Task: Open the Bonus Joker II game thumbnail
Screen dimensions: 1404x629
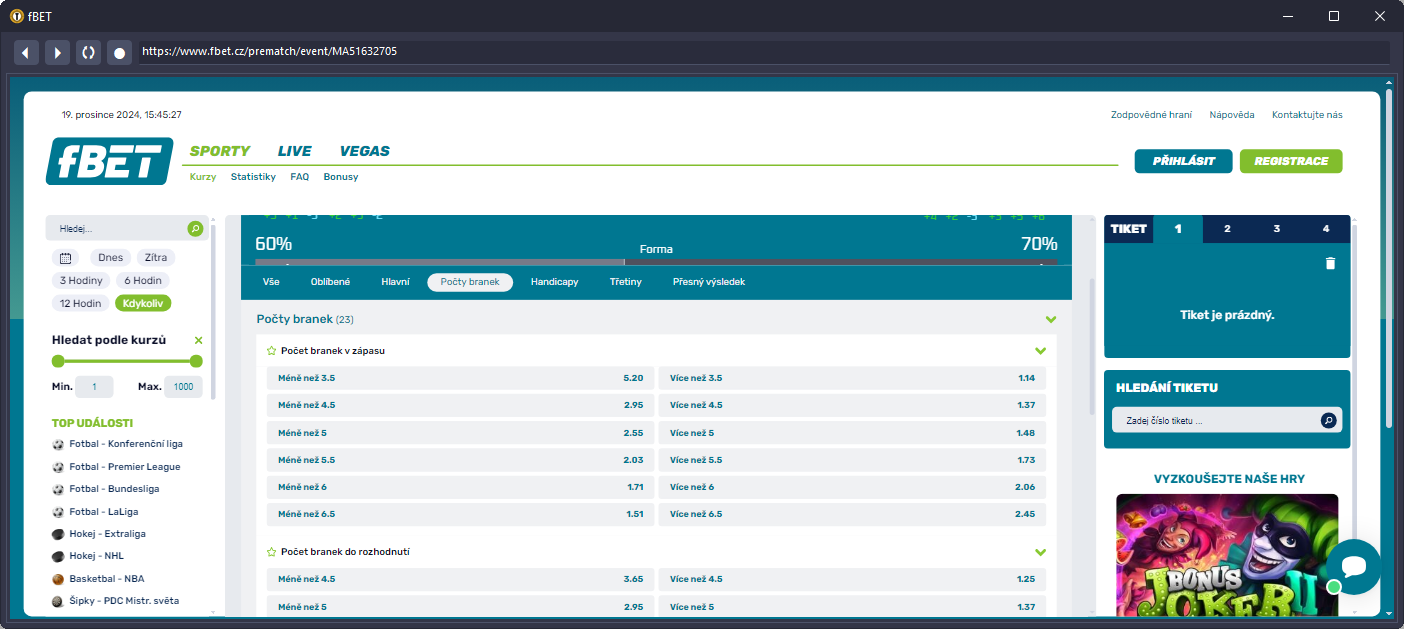Action: pyautogui.click(x=1227, y=554)
